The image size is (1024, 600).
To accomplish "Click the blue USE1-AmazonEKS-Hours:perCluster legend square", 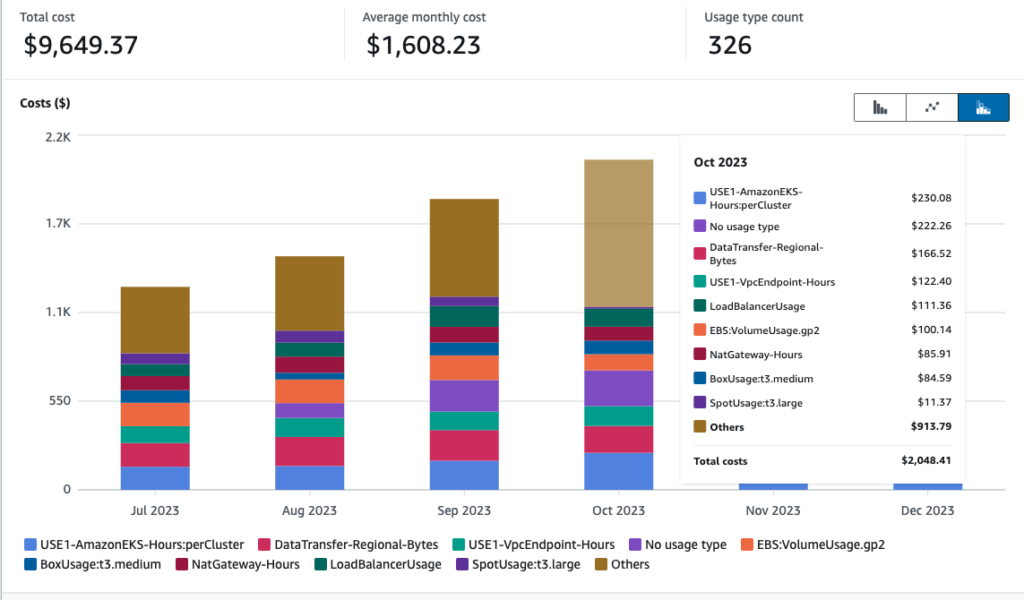I will 29,545.
